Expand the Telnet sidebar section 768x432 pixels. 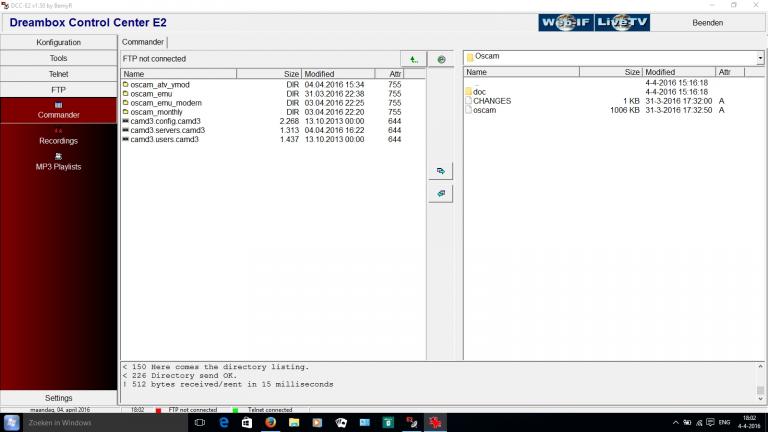(58, 75)
